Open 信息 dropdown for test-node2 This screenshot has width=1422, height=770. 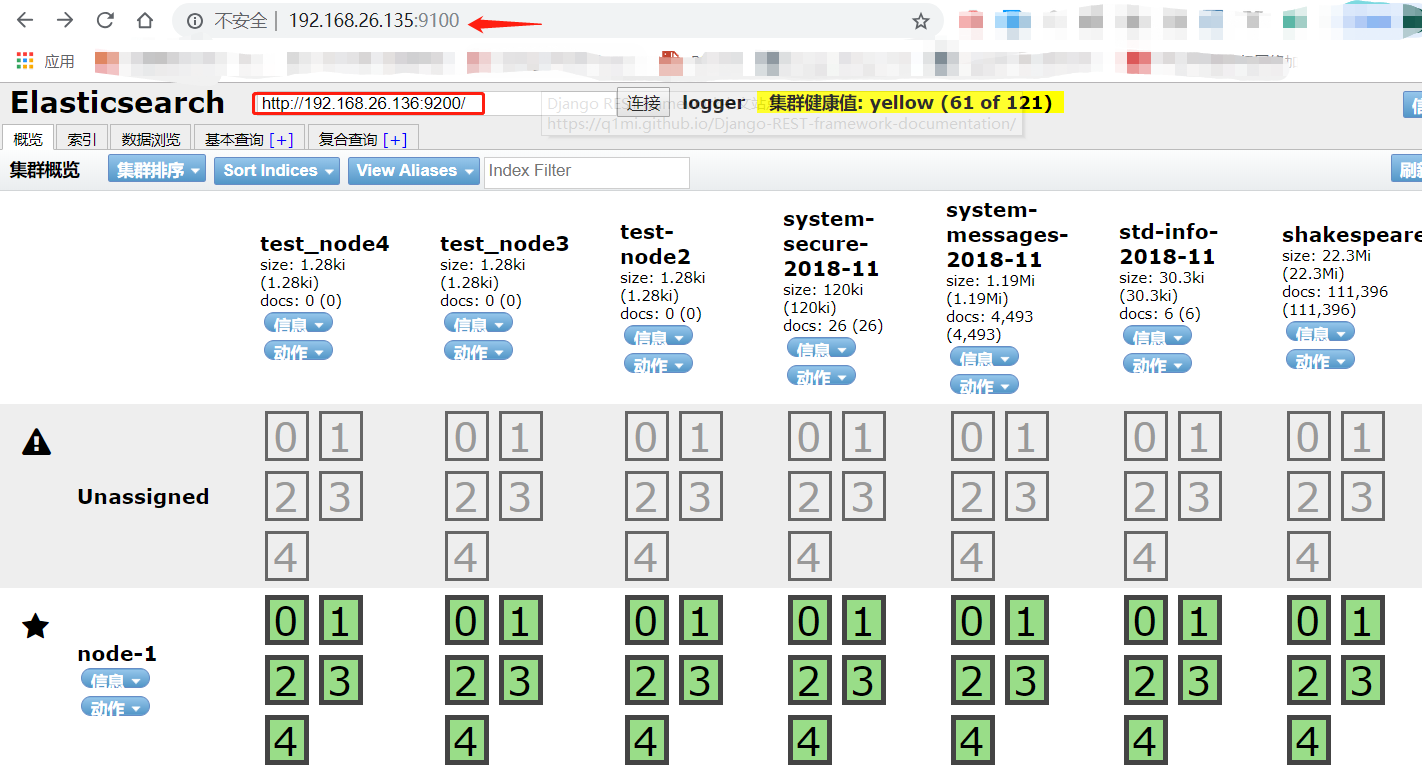click(658, 337)
